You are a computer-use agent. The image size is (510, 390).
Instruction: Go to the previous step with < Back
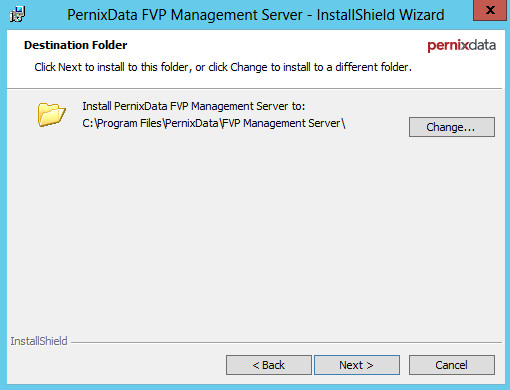pos(269,365)
